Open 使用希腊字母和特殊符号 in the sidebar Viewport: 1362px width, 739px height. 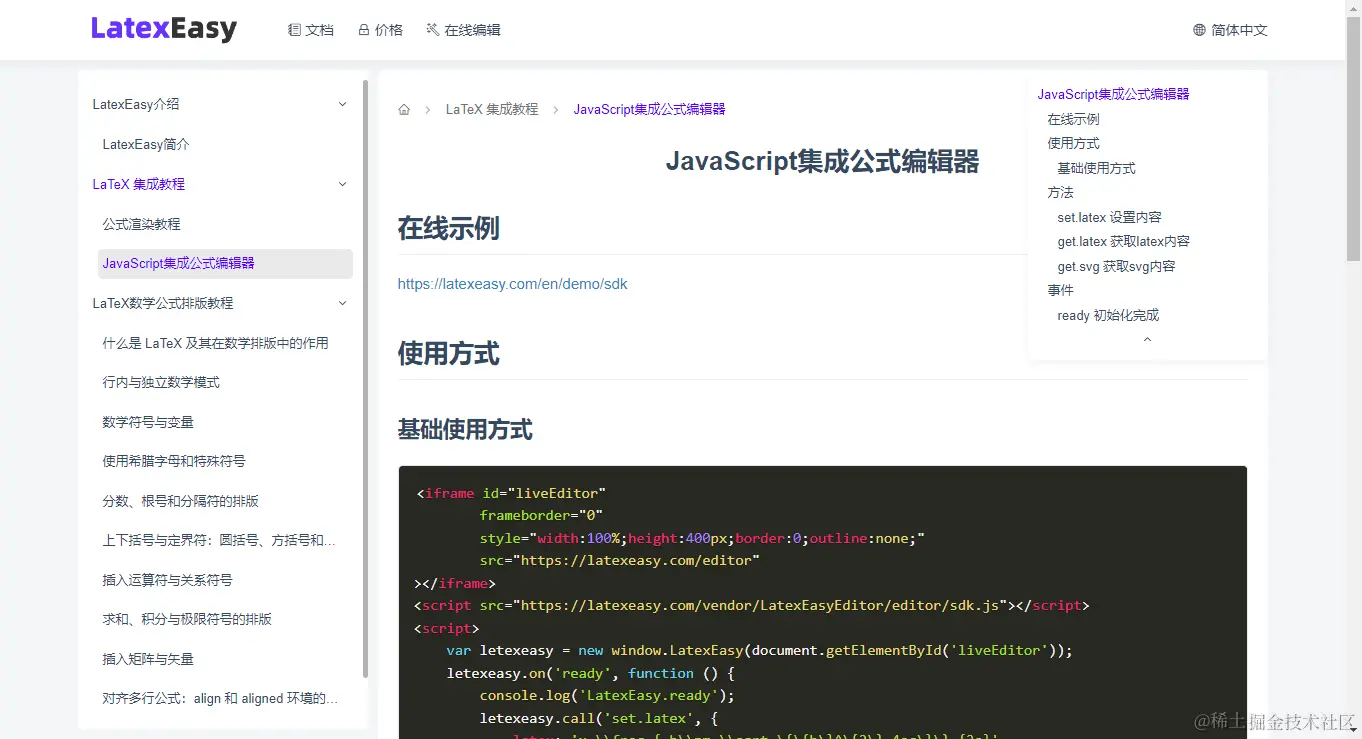click(x=174, y=461)
